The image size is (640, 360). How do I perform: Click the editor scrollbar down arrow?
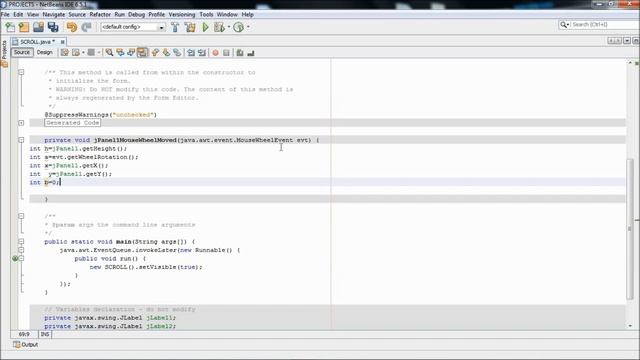click(x=630, y=326)
